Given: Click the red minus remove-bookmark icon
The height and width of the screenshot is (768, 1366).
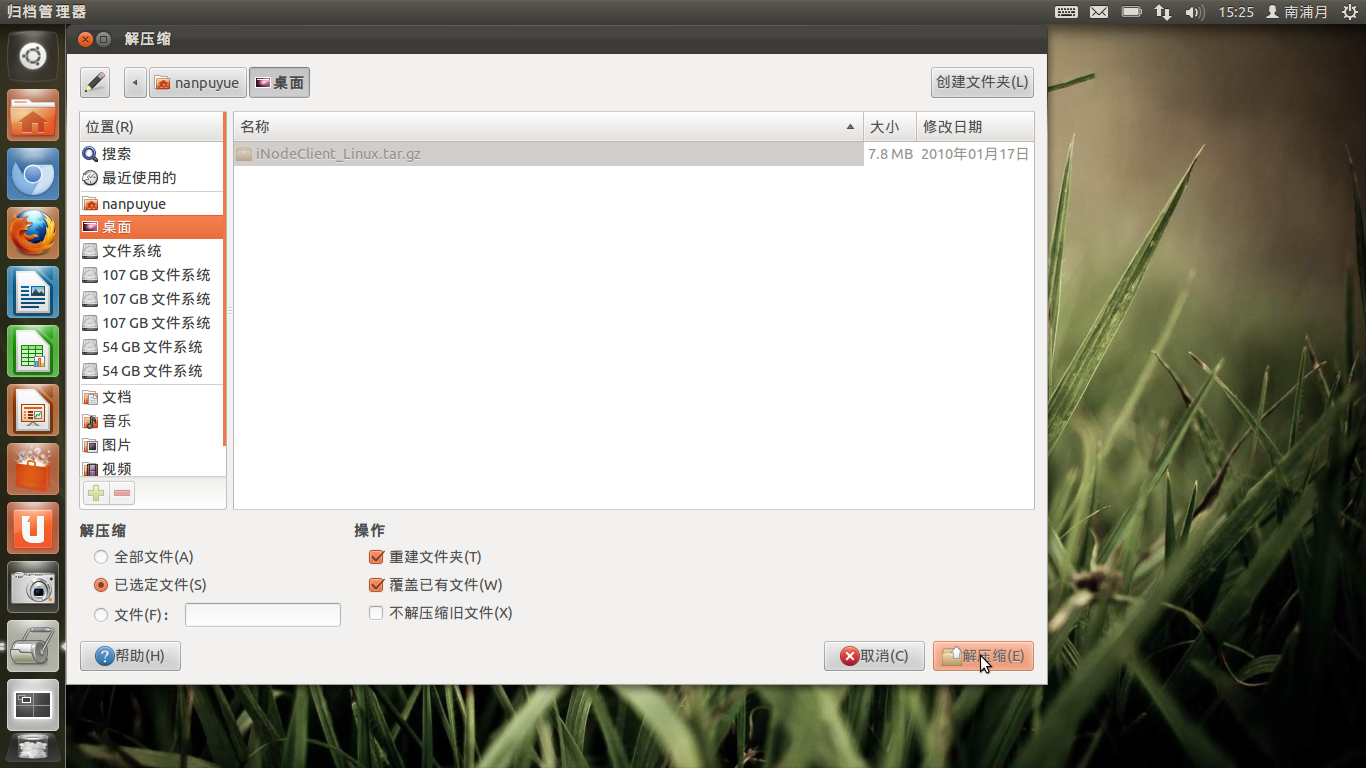Looking at the screenshot, I should pos(122,492).
